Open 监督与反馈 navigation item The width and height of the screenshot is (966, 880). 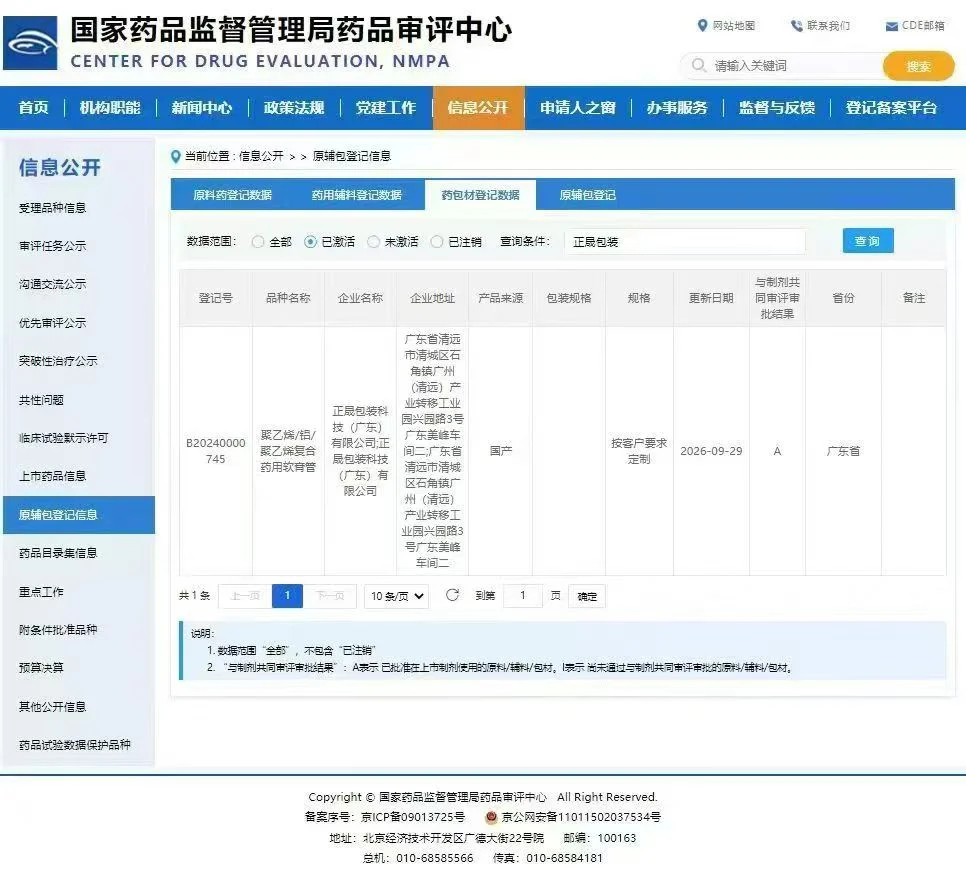coord(777,108)
